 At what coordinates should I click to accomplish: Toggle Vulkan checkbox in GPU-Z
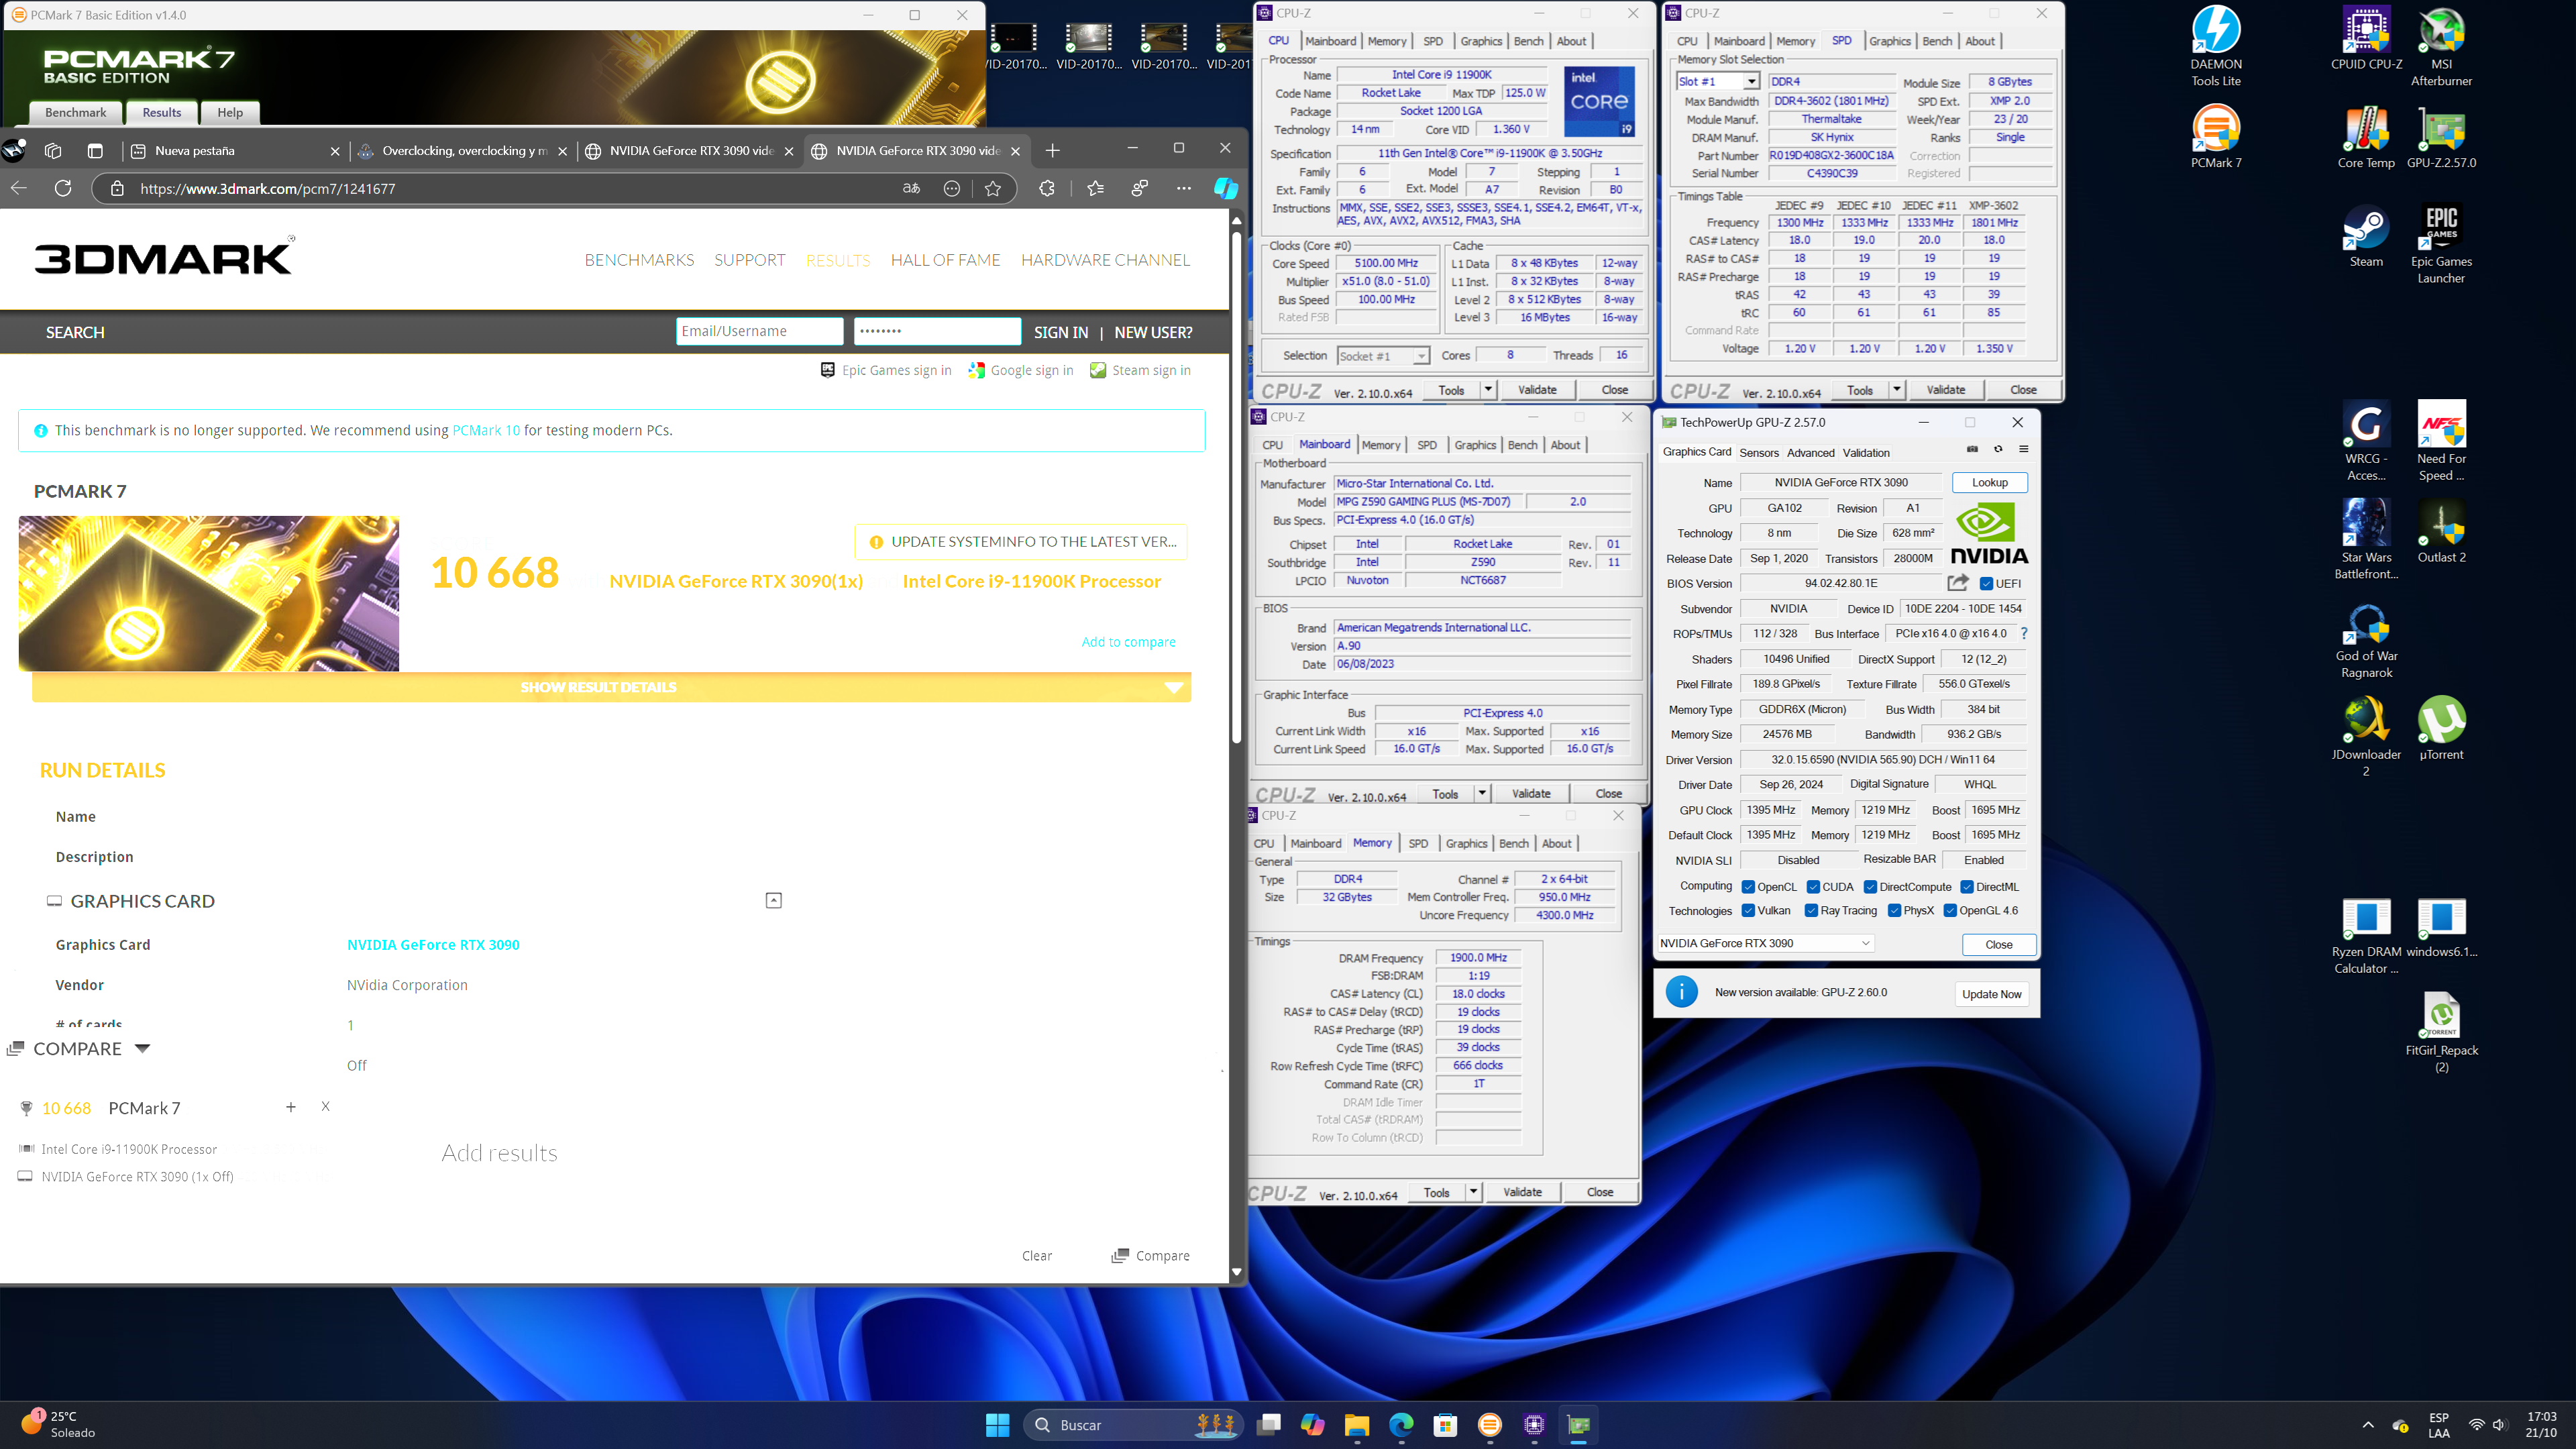point(1748,910)
